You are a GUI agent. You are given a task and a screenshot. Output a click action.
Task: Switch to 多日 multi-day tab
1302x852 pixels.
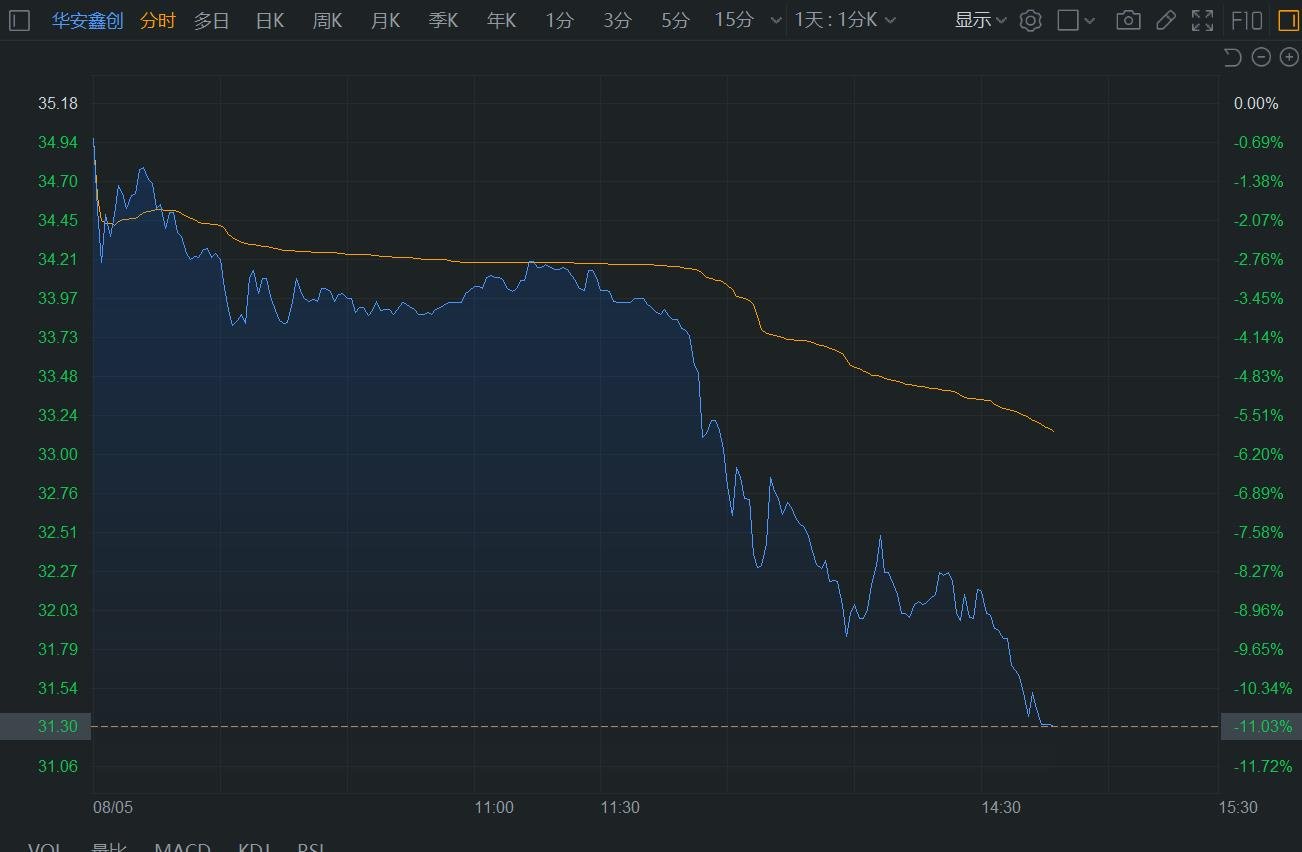point(211,20)
